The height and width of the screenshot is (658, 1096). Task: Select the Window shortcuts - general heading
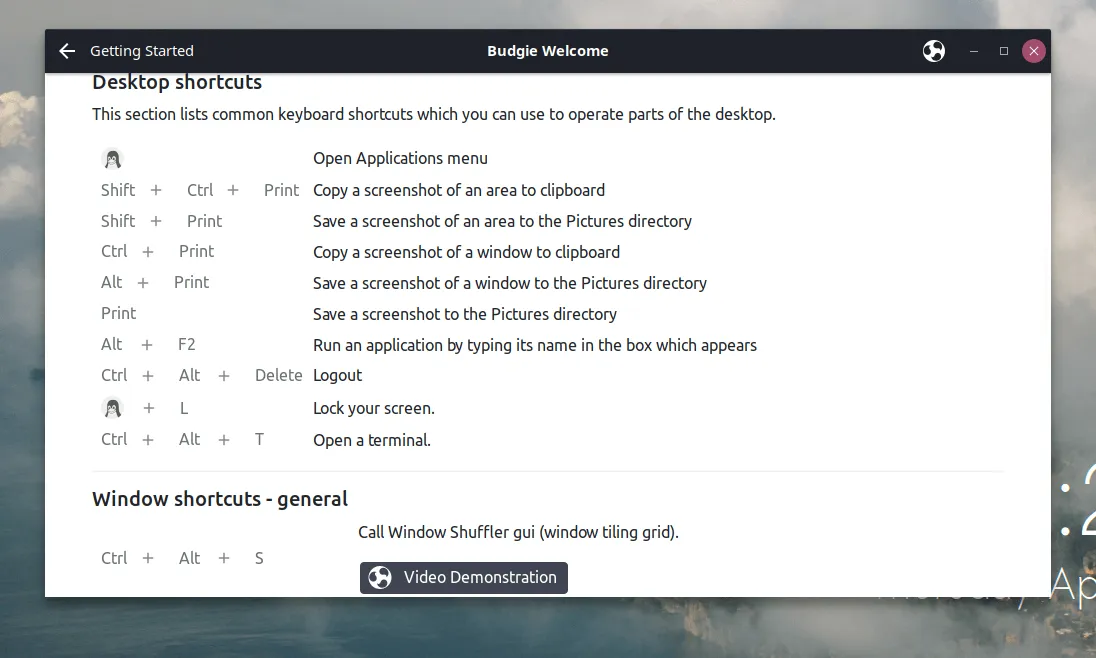pyautogui.click(x=220, y=499)
